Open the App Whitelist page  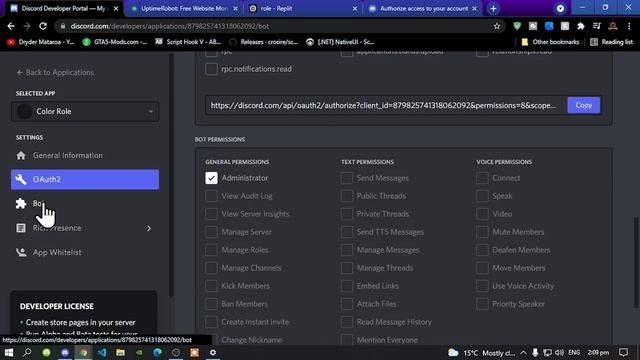click(85, 252)
